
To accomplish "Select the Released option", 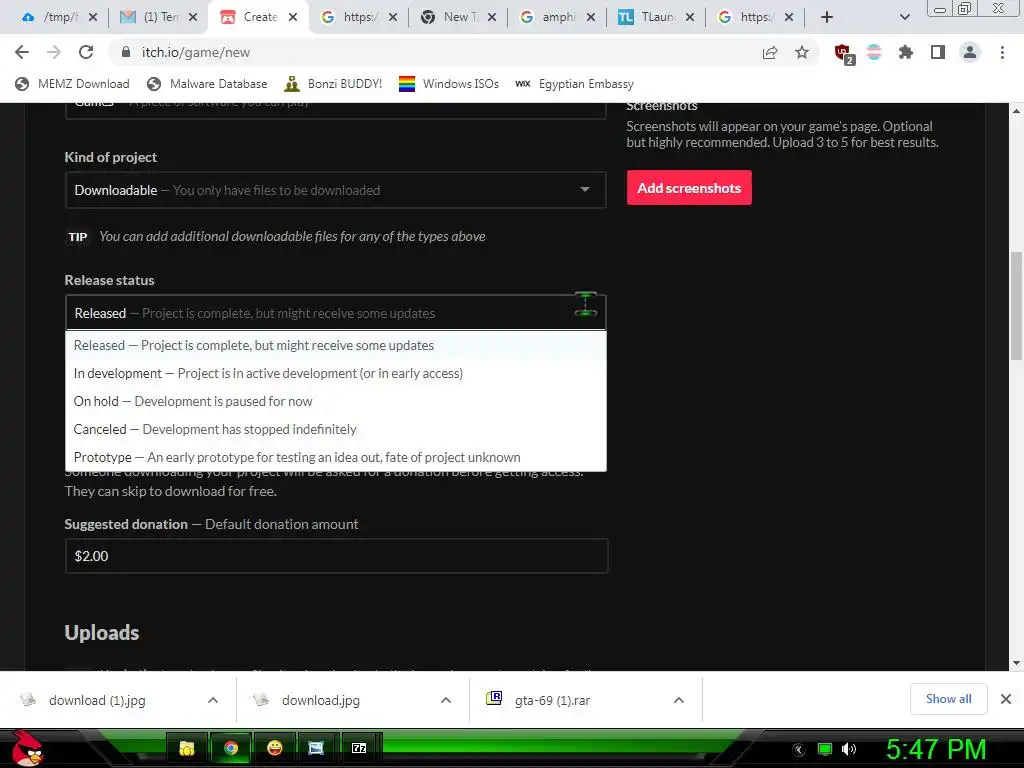I will [x=336, y=345].
